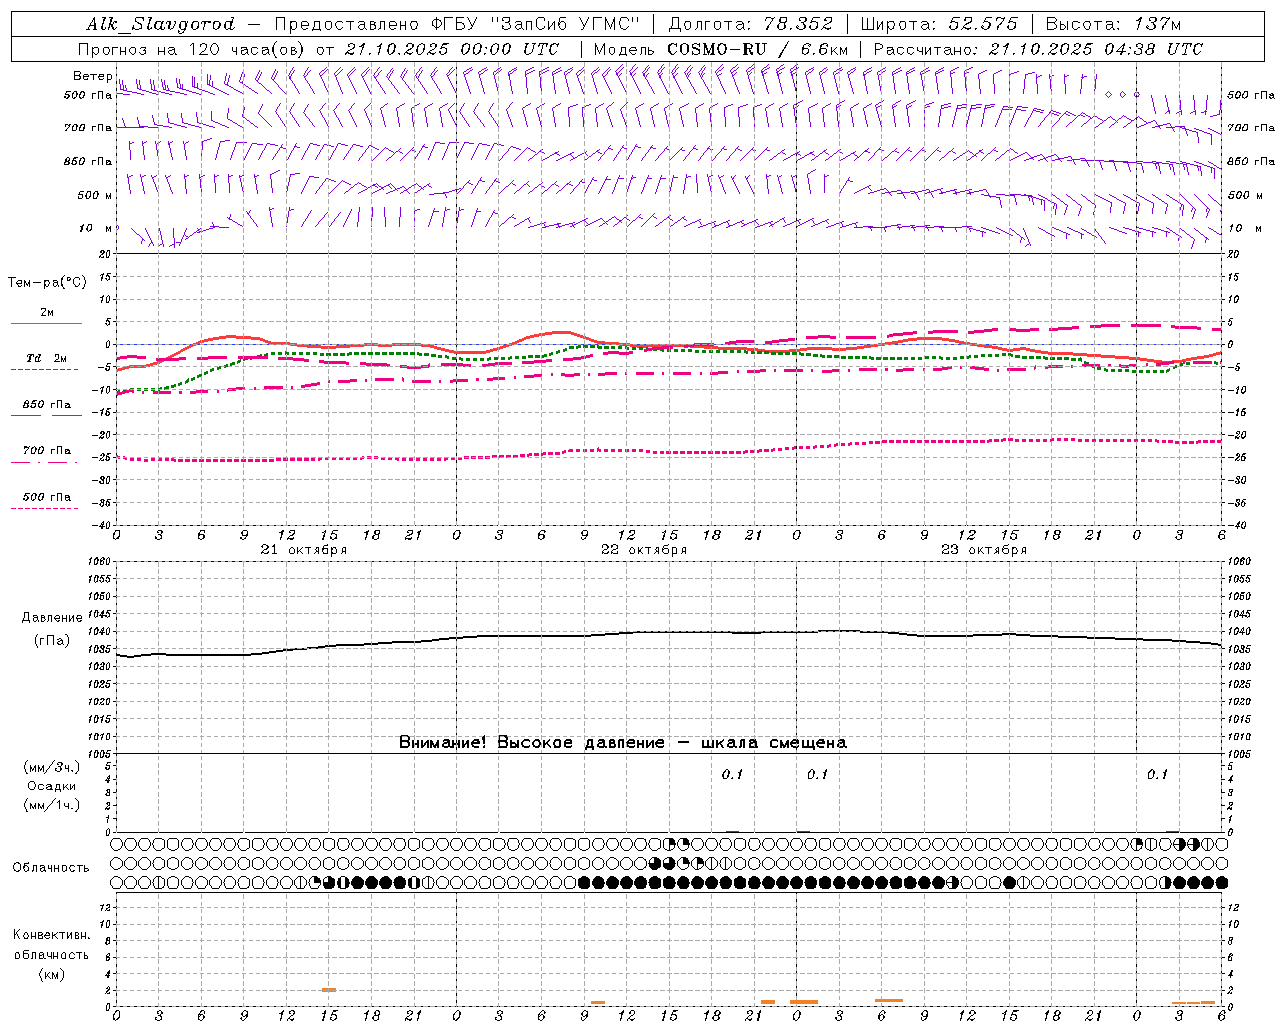Click the dotted pink line sample under the temperature legend's "500 гПа"
The height and width of the screenshot is (1024, 1280).
[44, 508]
